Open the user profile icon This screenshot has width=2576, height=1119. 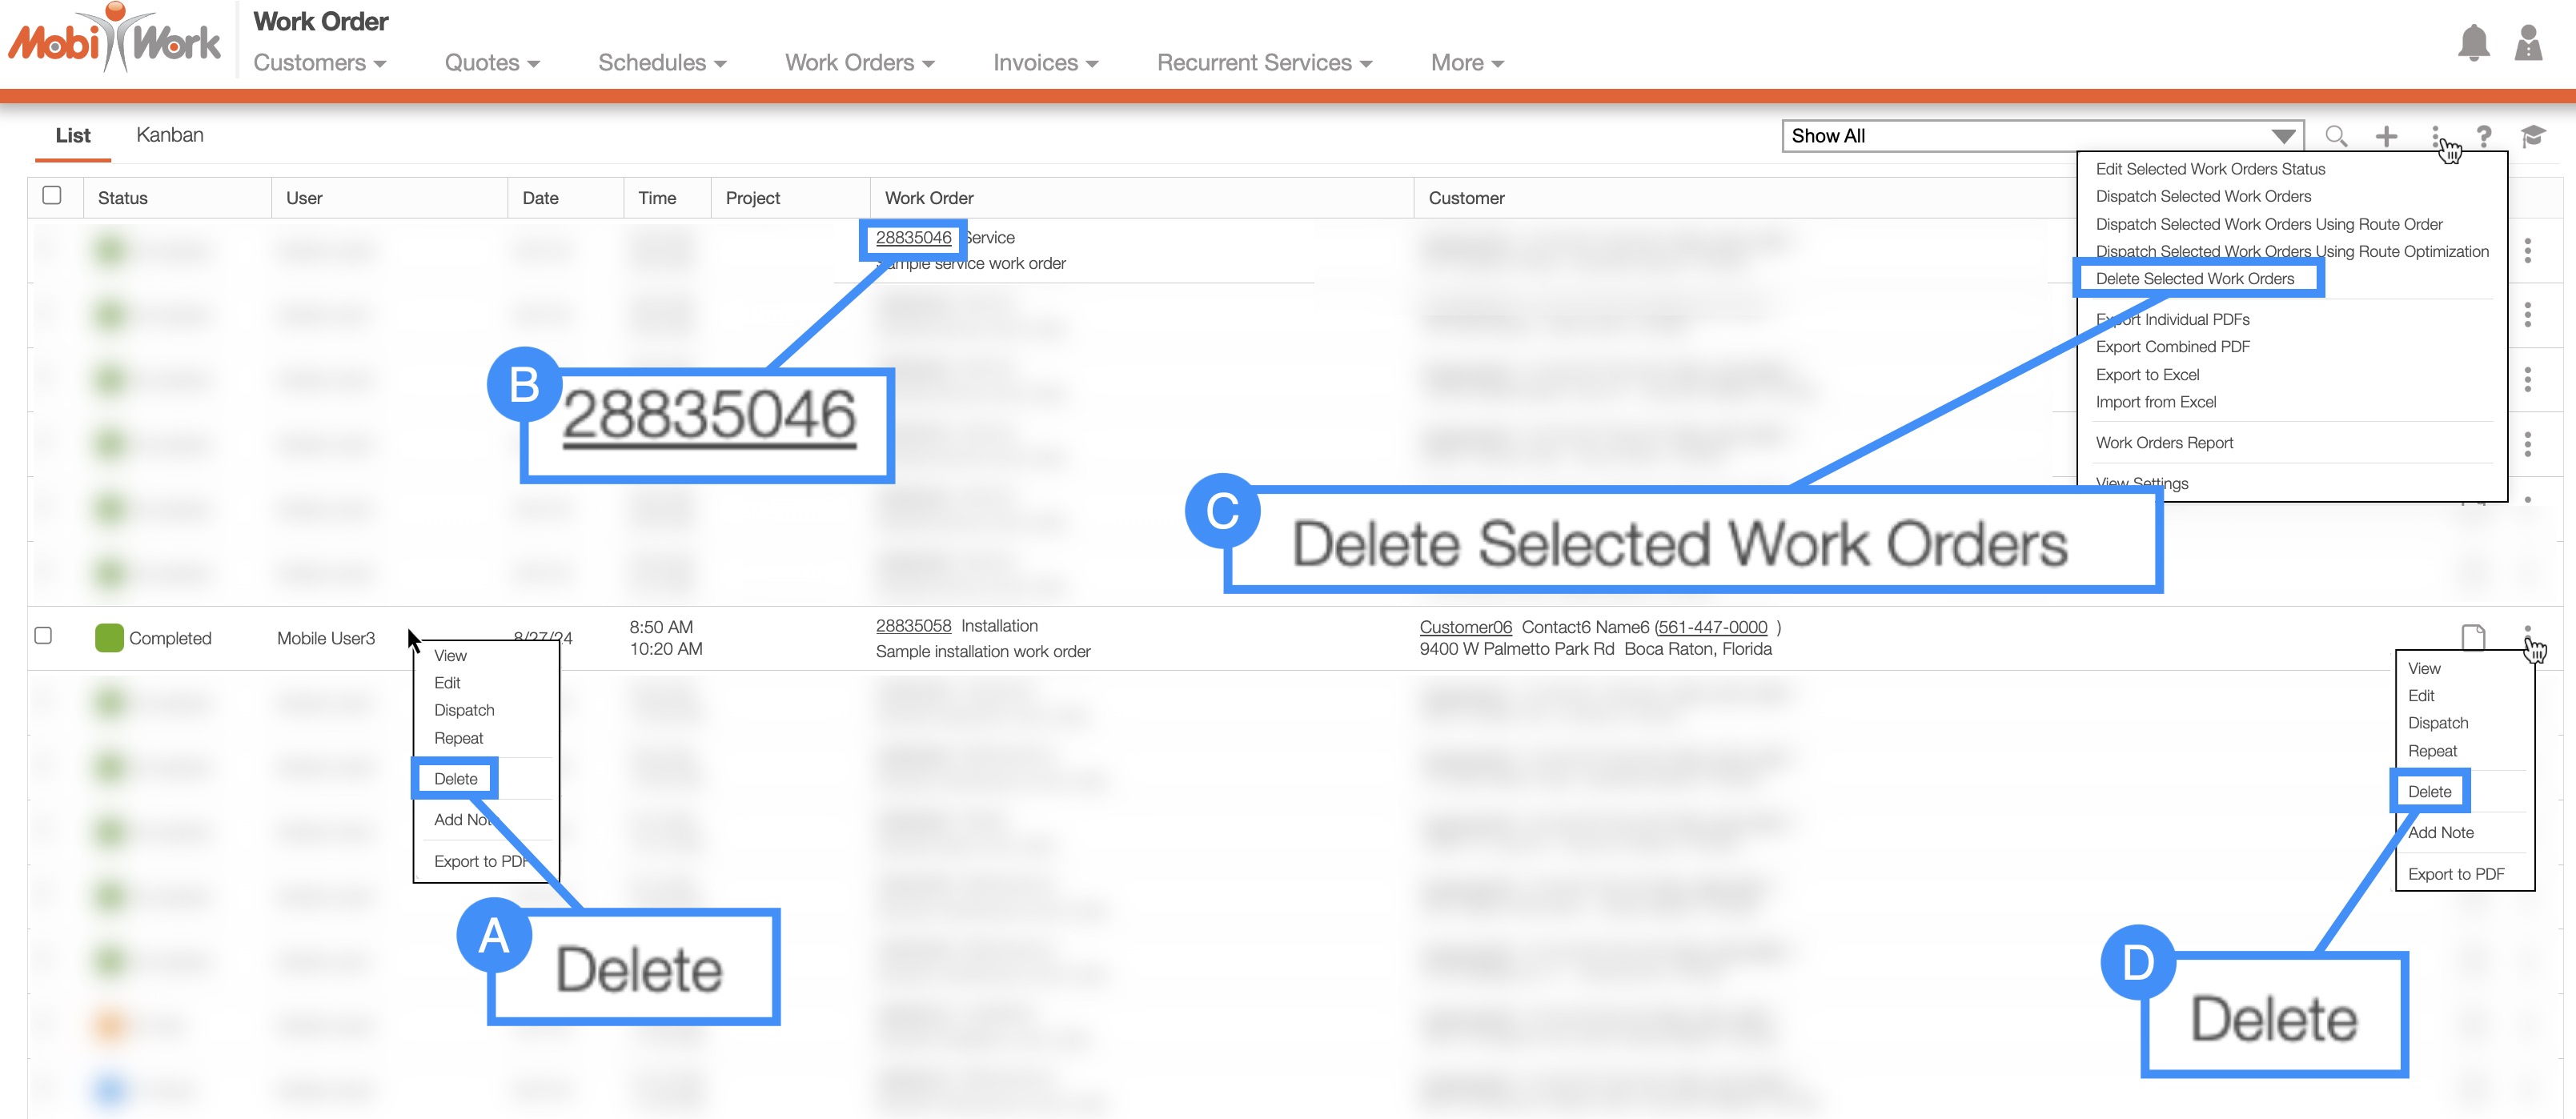[x=2528, y=43]
